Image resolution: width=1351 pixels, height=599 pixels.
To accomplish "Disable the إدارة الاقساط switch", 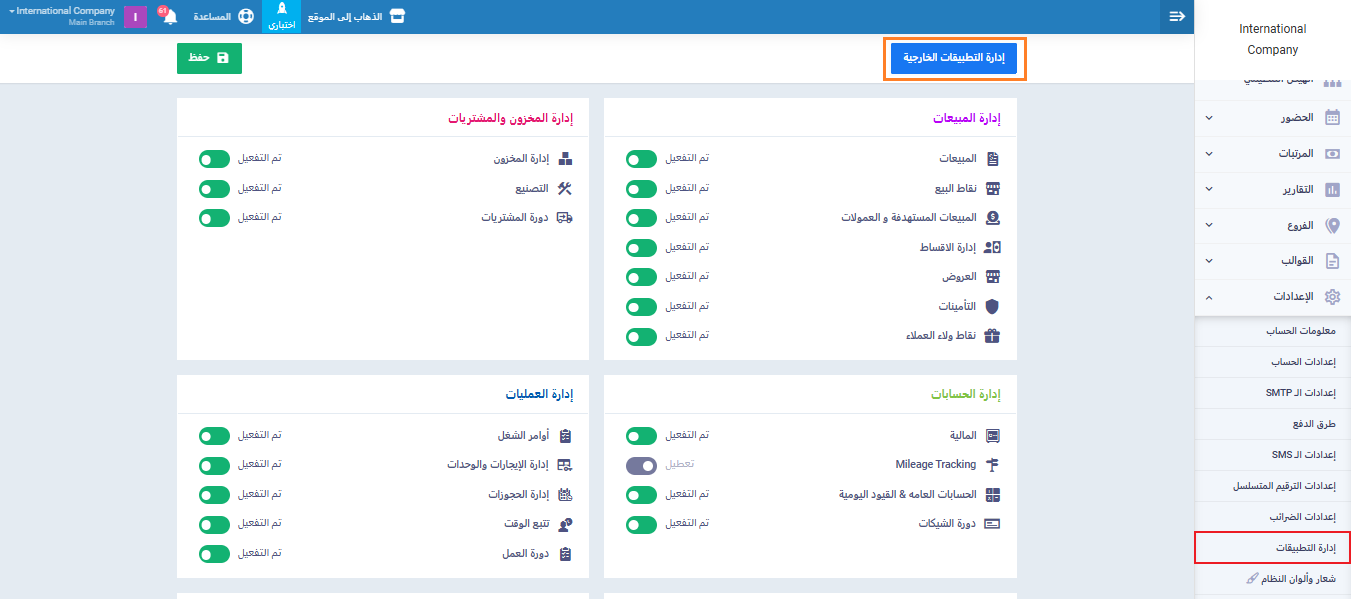I will pos(641,247).
